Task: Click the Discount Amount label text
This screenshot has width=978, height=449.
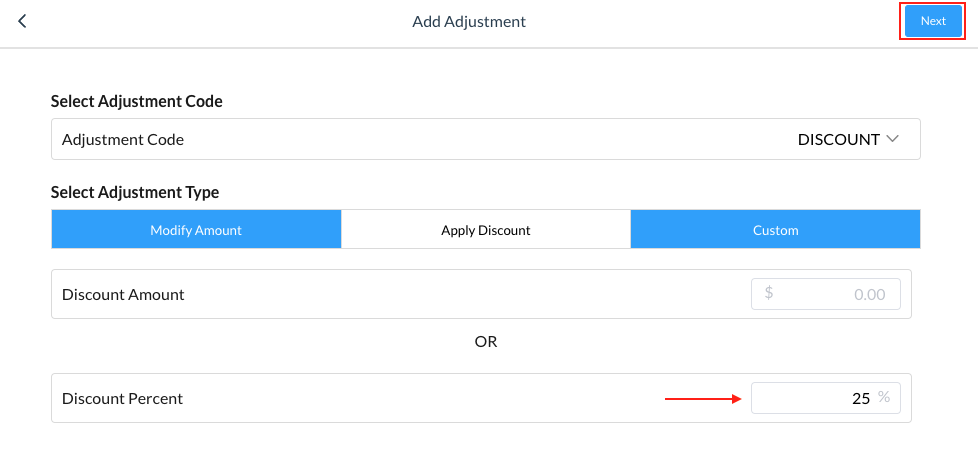Action: coord(123,295)
